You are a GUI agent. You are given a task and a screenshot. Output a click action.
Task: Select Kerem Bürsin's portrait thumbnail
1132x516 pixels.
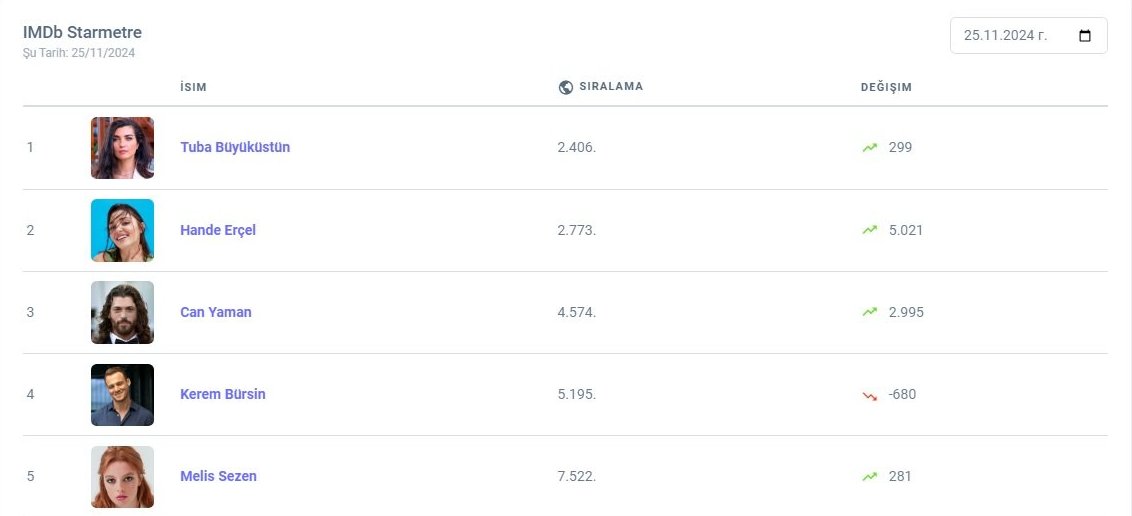point(122,394)
